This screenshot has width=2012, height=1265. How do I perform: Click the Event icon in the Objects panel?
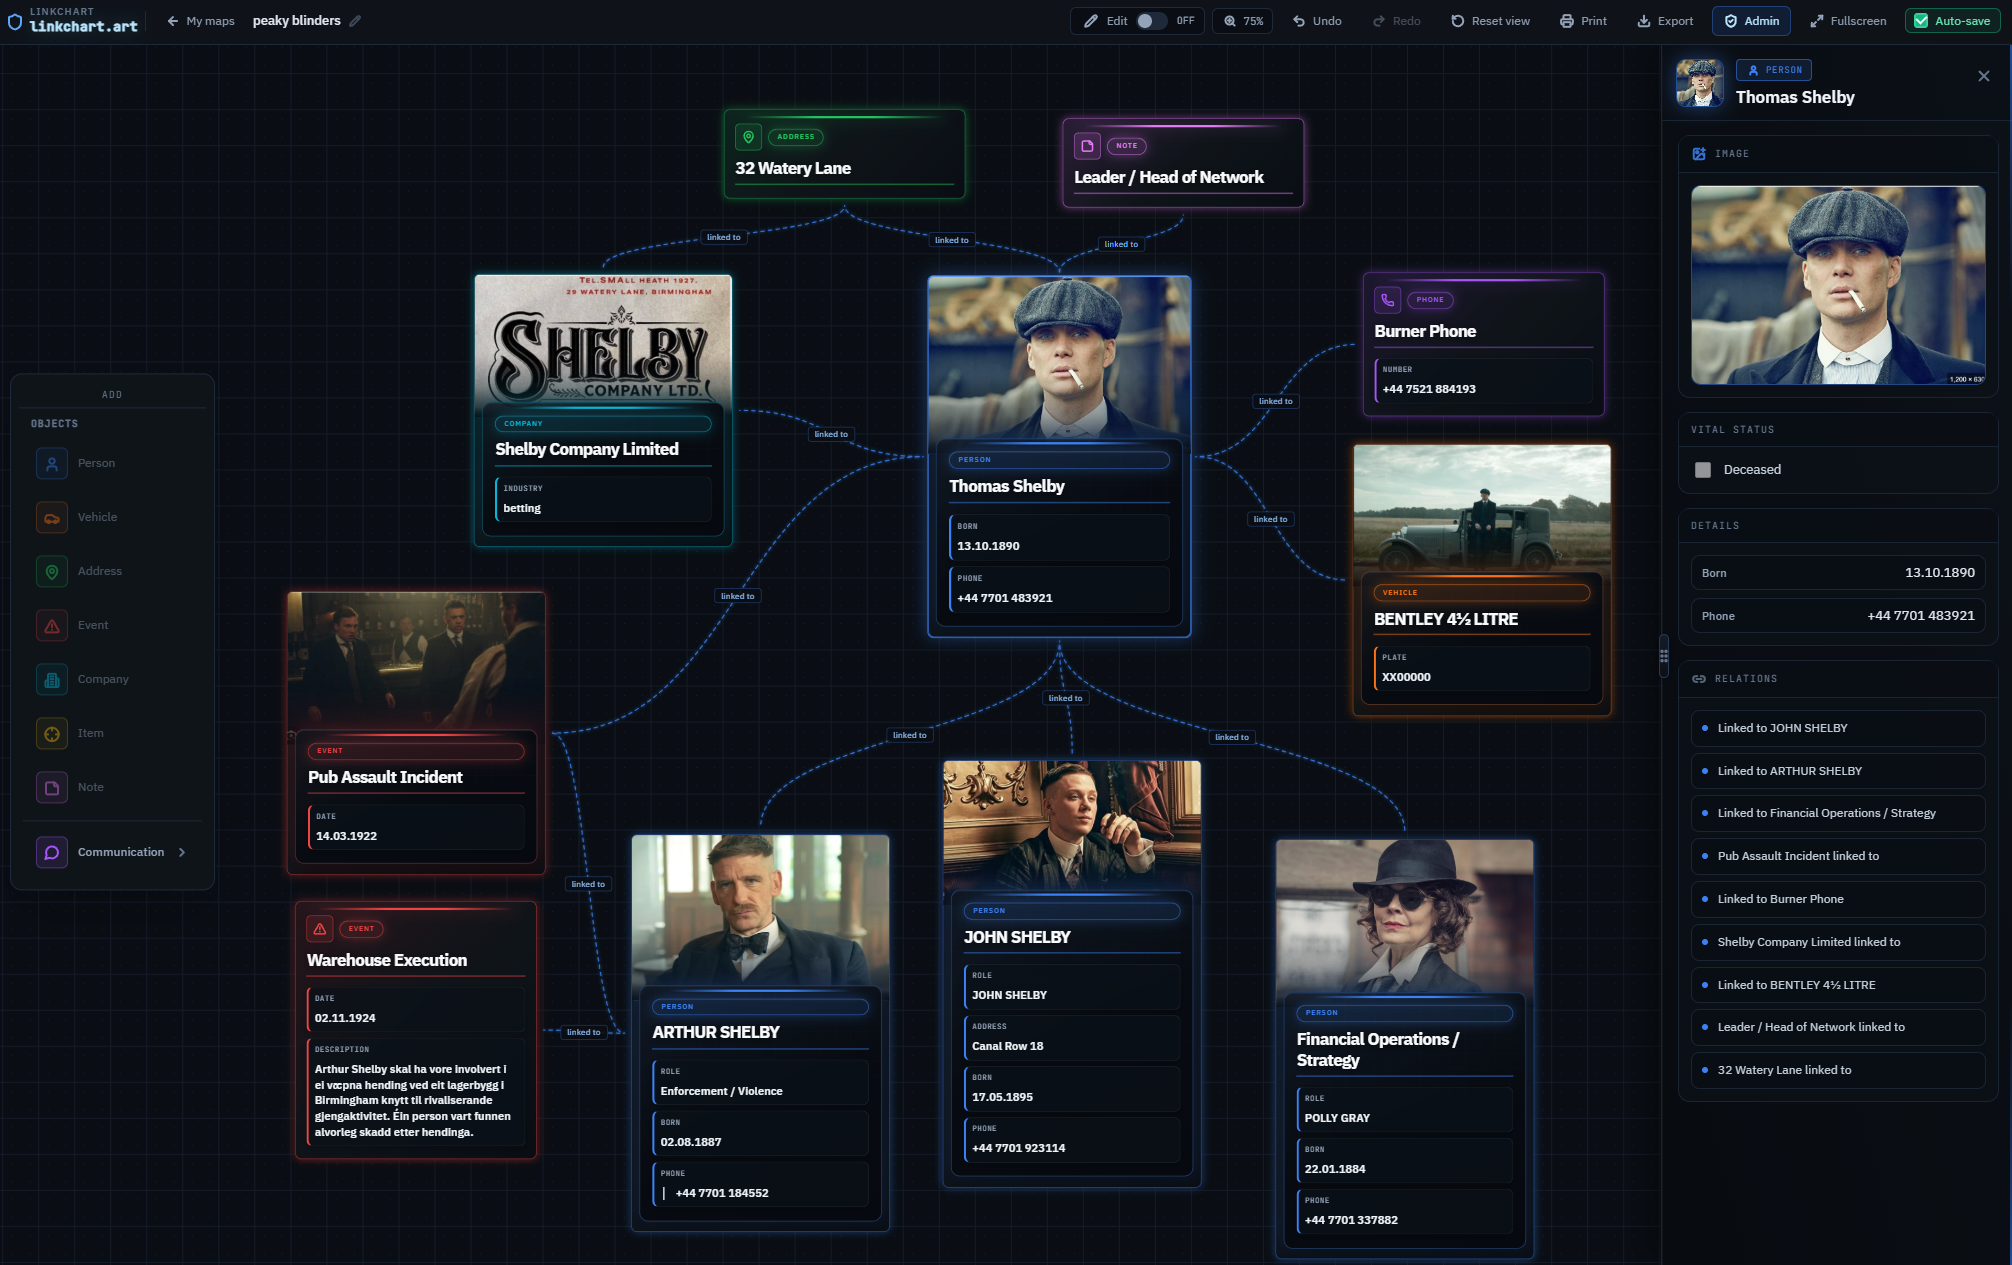[52, 625]
